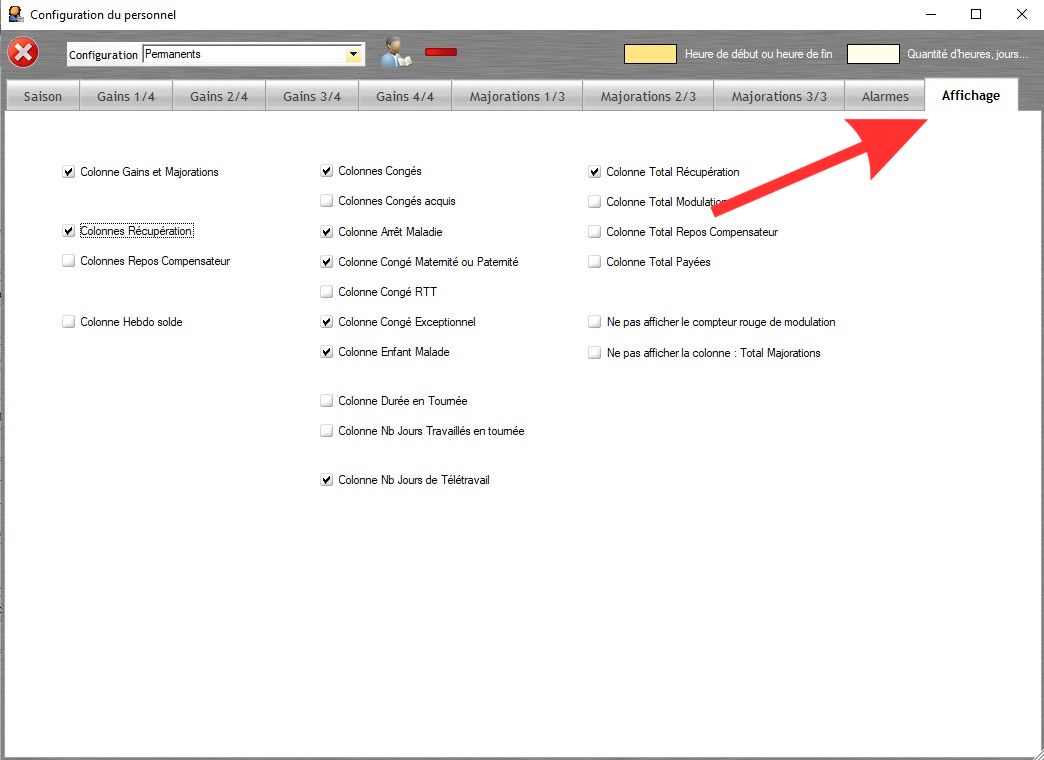Open the Alarmes tab
Viewport: 1044px width, 760px height.
885,97
